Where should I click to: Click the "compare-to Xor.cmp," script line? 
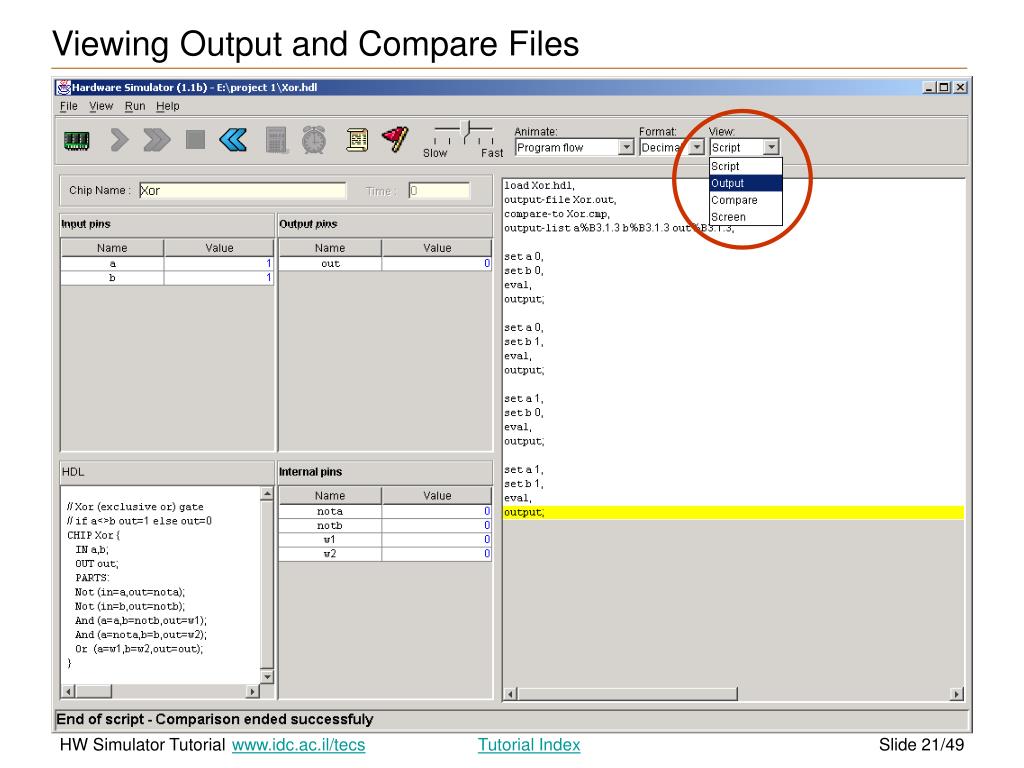tap(557, 214)
